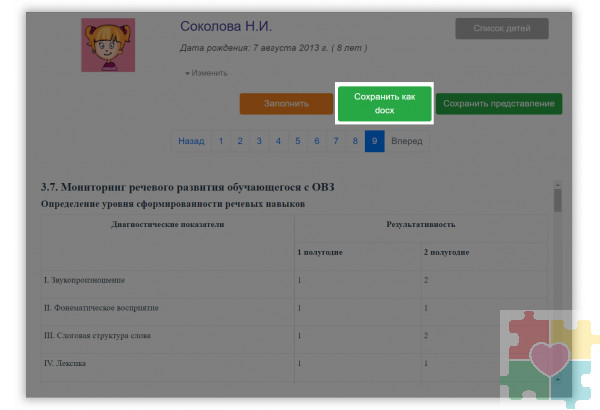600x410 pixels.
Task: Click the child's avatar picture
Action: 107,45
